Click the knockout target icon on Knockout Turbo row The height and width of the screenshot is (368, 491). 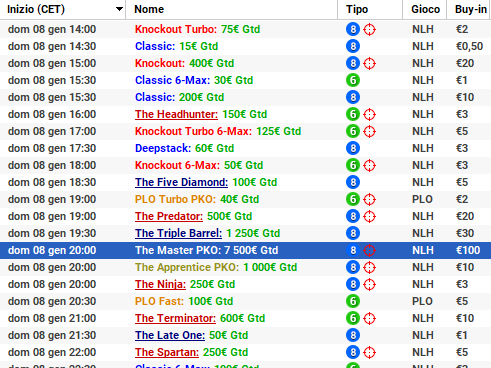point(369,29)
